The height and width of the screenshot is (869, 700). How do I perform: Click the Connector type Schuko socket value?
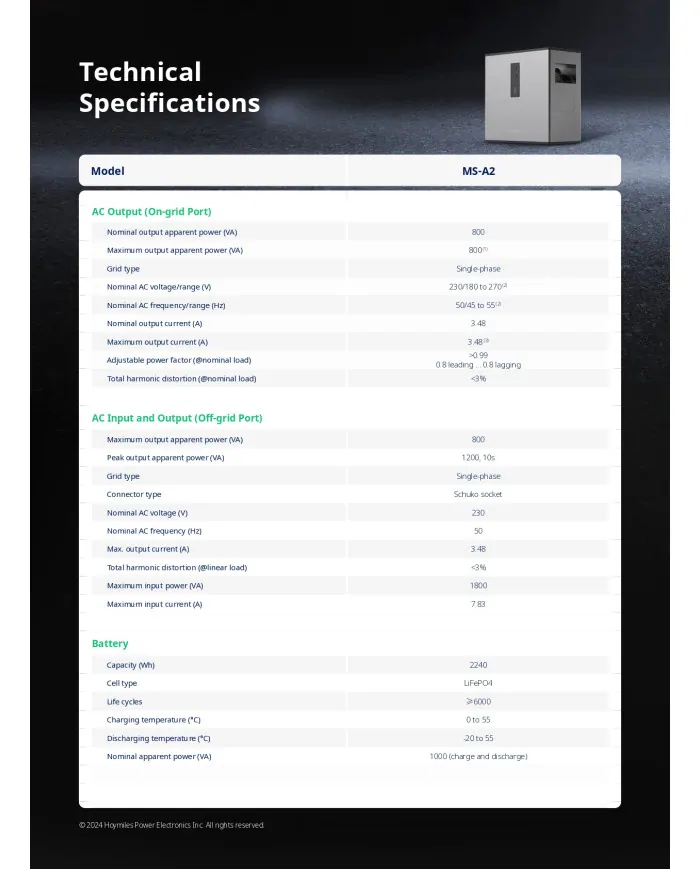point(478,494)
